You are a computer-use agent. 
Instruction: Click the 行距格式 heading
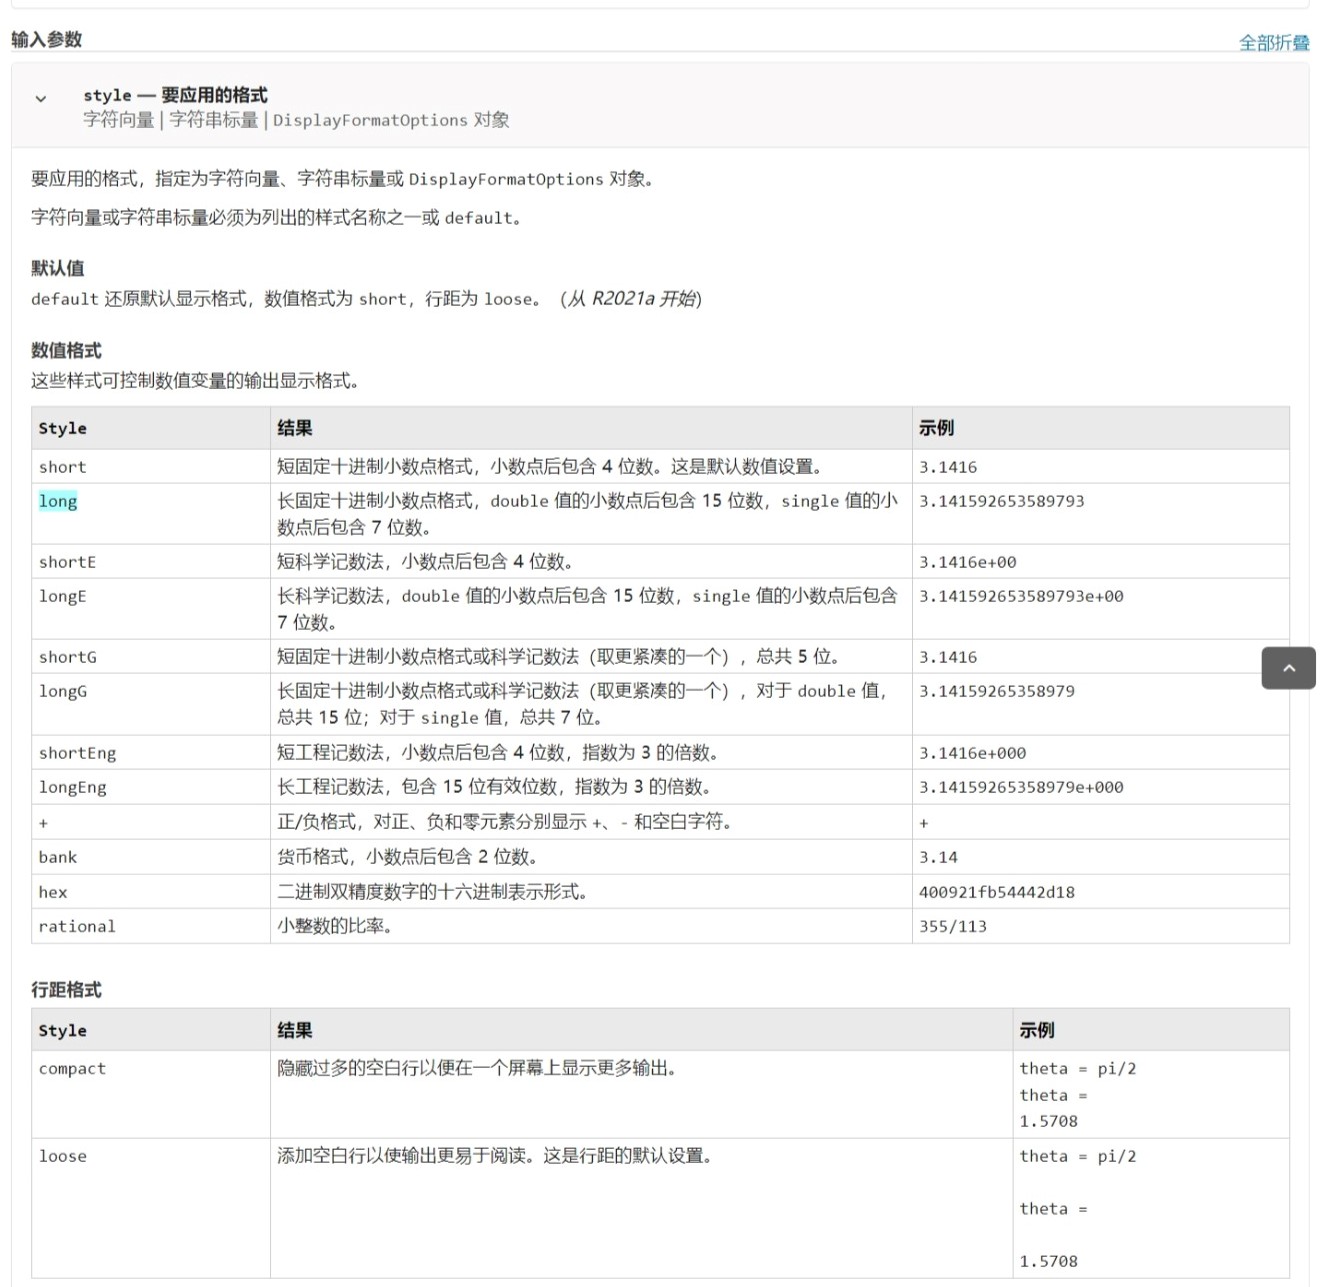66,989
